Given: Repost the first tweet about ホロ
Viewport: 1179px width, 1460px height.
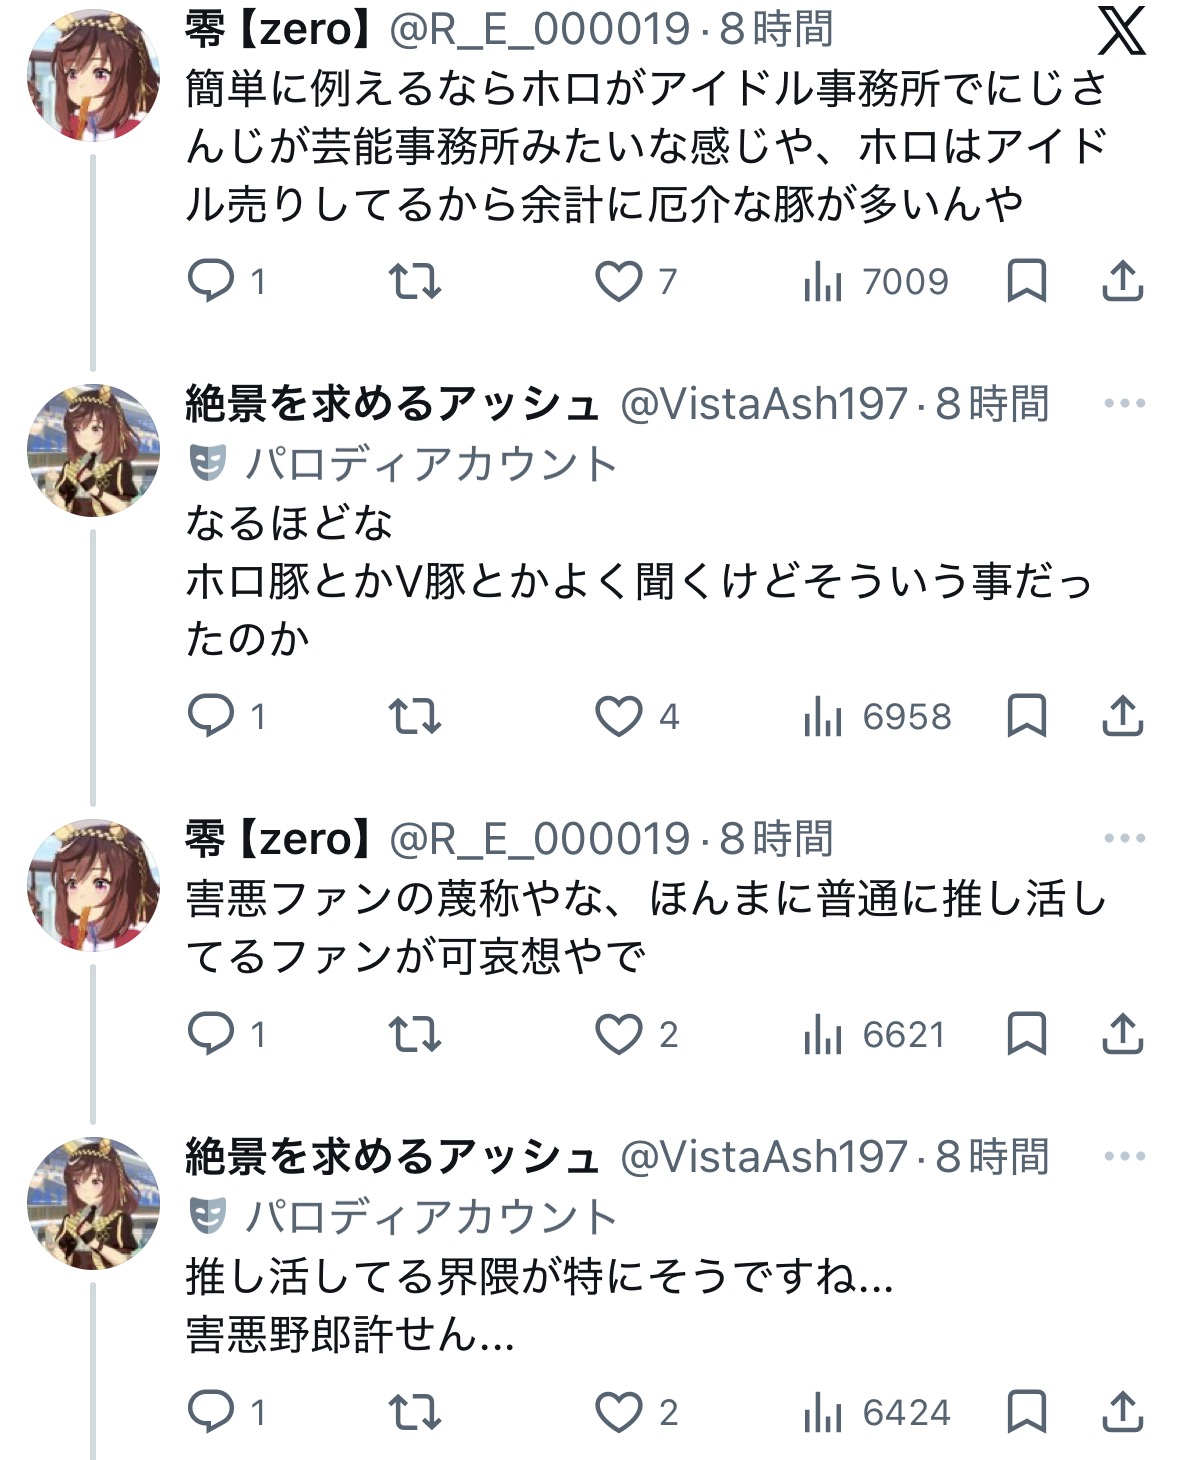Looking at the screenshot, I should pyautogui.click(x=414, y=281).
